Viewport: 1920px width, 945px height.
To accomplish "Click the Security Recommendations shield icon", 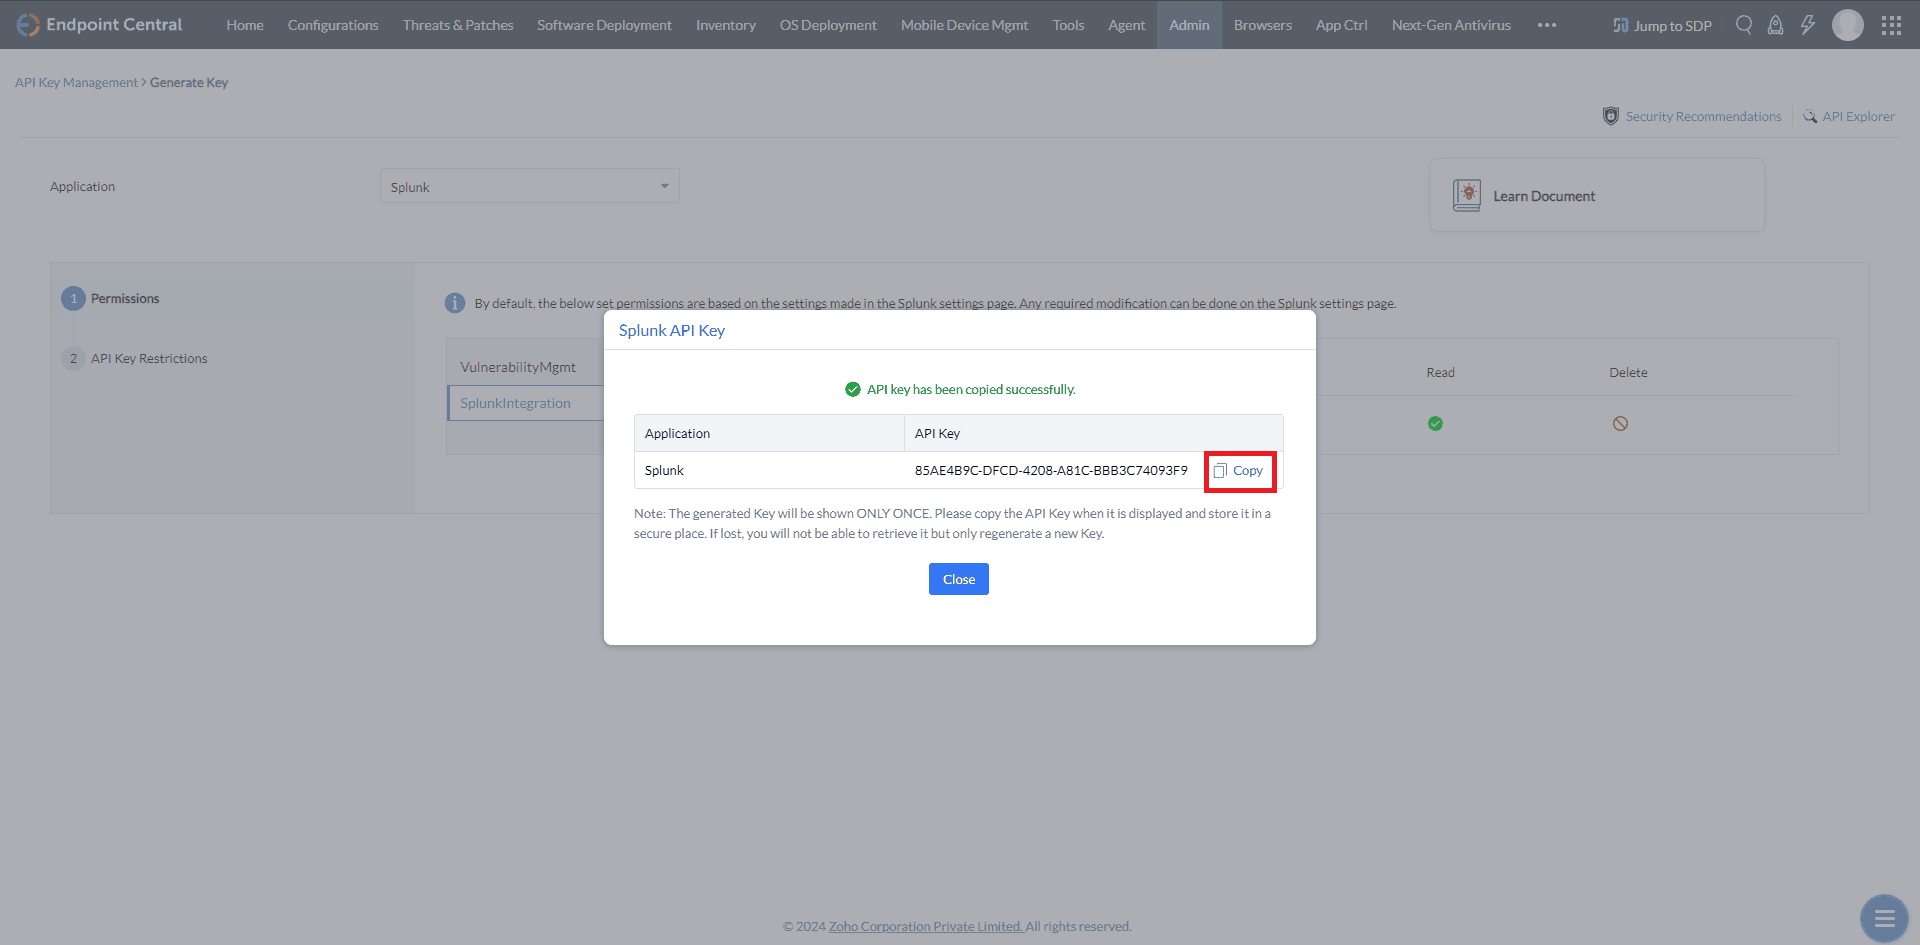I will pos(1611,116).
